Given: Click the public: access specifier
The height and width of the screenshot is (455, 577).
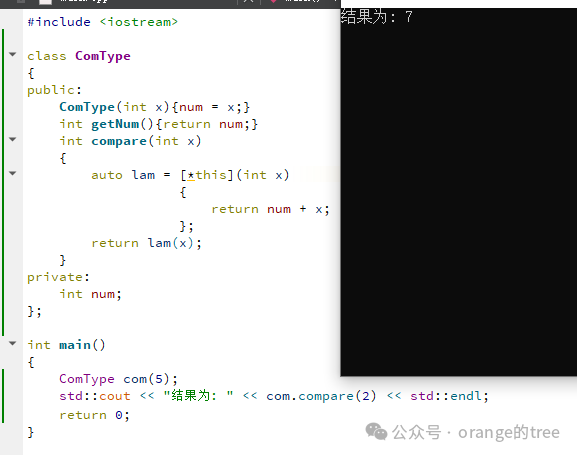Looking at the screenshot, I should 54,91.
